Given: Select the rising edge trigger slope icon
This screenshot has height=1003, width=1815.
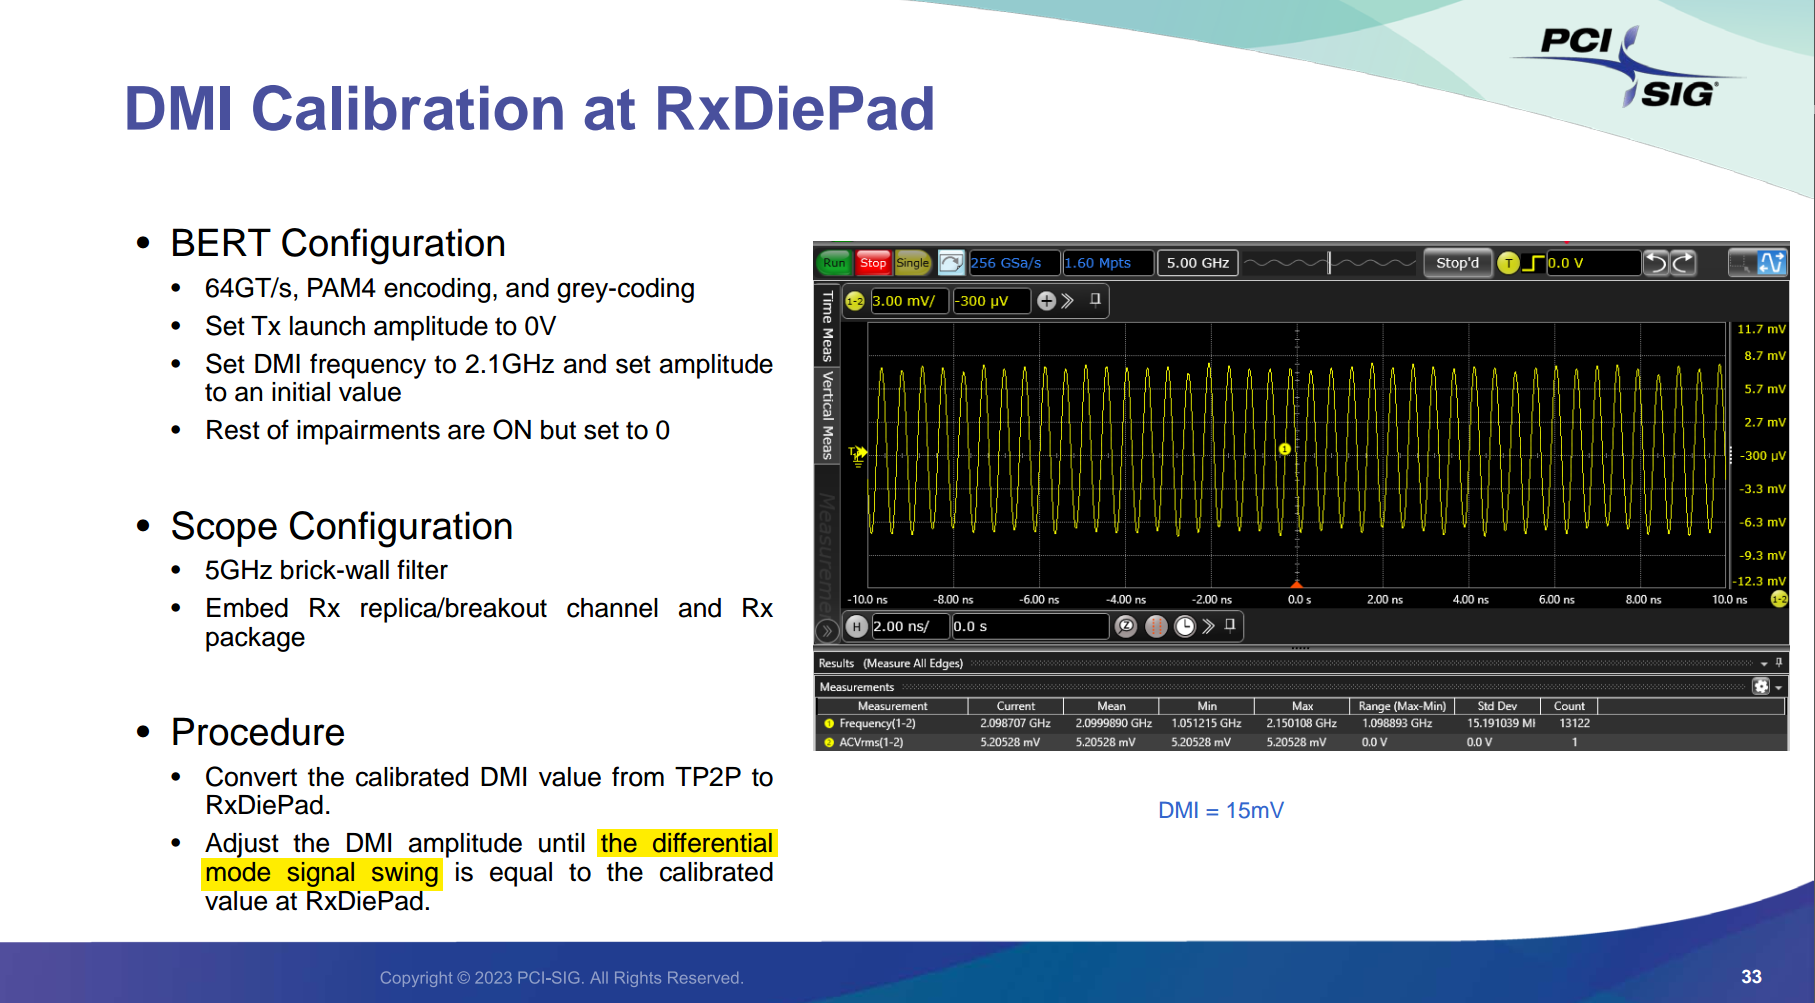Looking at the screenshot, I should coord(1532,263).
